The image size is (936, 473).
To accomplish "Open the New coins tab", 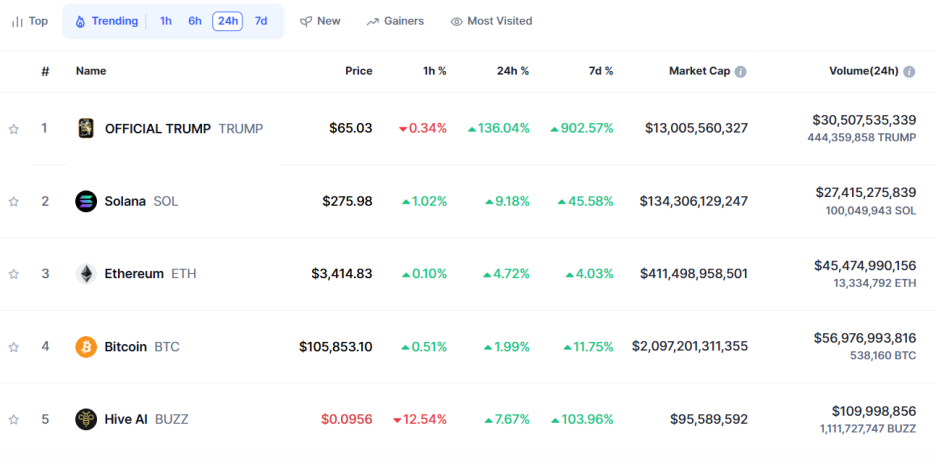I will click(x=321, y=22).
